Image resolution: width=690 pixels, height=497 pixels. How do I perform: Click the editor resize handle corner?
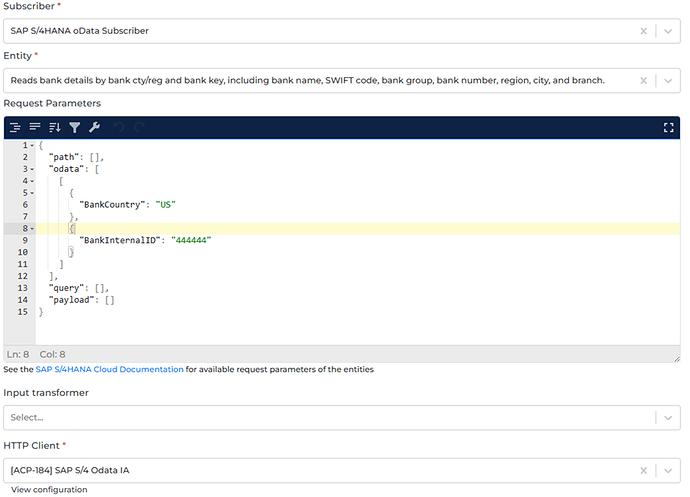(x=676, y=359)
